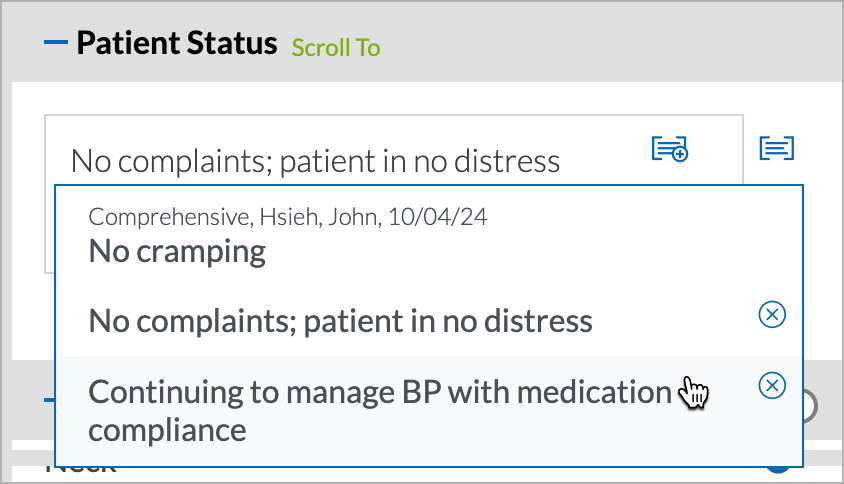This screenshot has width=844, height=484.
Task: Click the empty lower-left area of the text box
Action: click(50, 229)
